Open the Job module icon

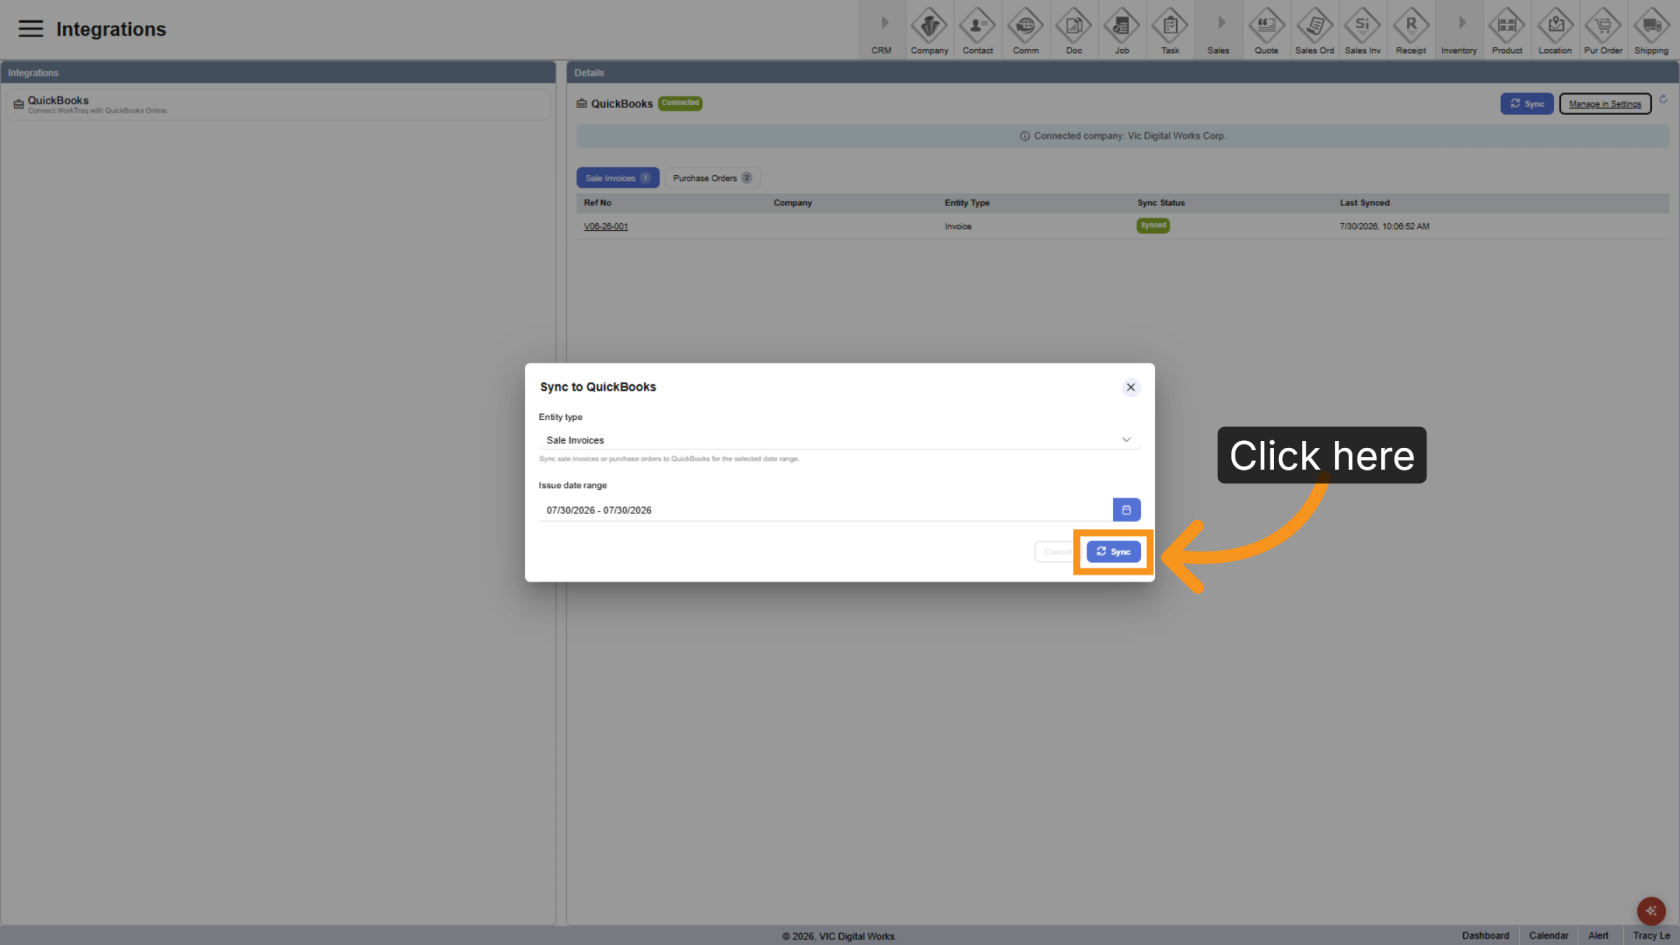1121,30
